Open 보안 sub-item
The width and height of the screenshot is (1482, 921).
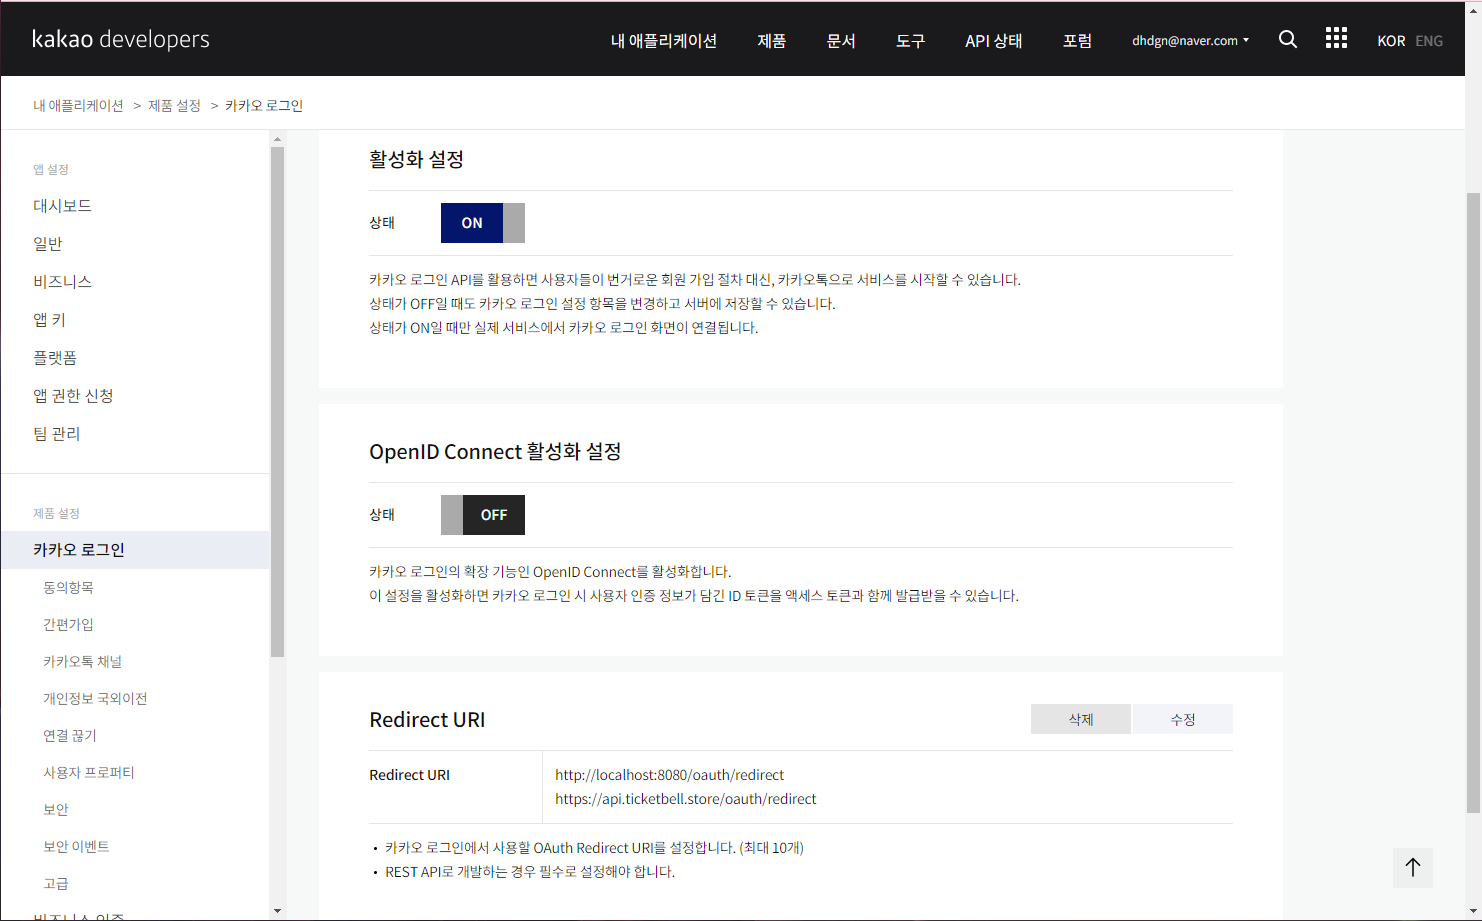pos(56,809)
